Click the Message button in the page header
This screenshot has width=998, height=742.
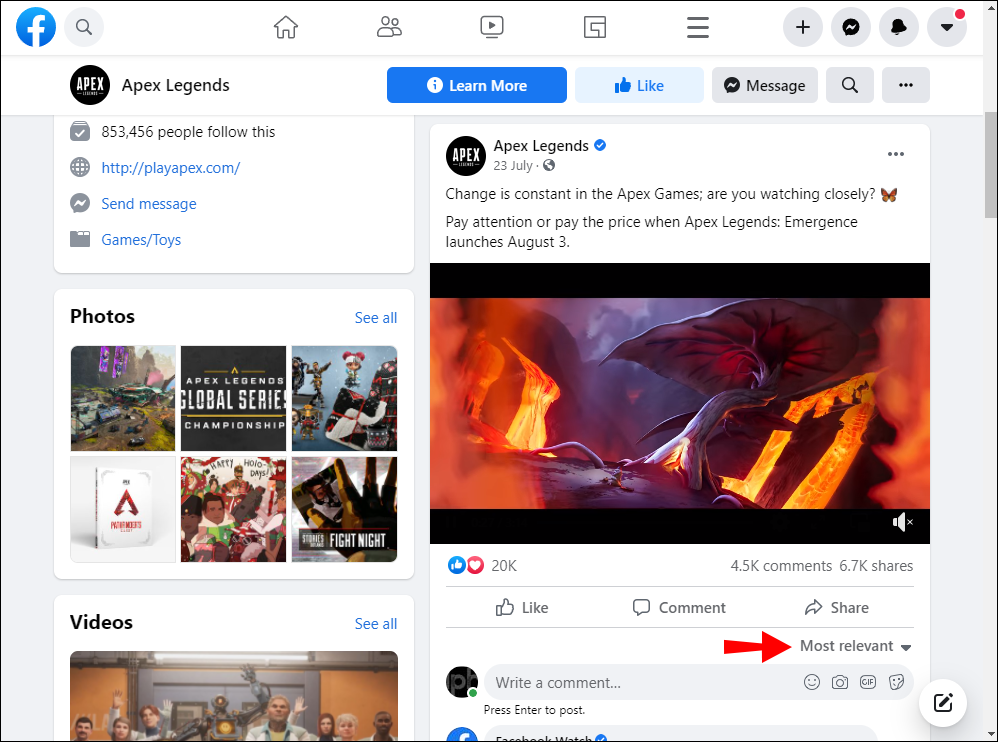(x=764, y=85)
